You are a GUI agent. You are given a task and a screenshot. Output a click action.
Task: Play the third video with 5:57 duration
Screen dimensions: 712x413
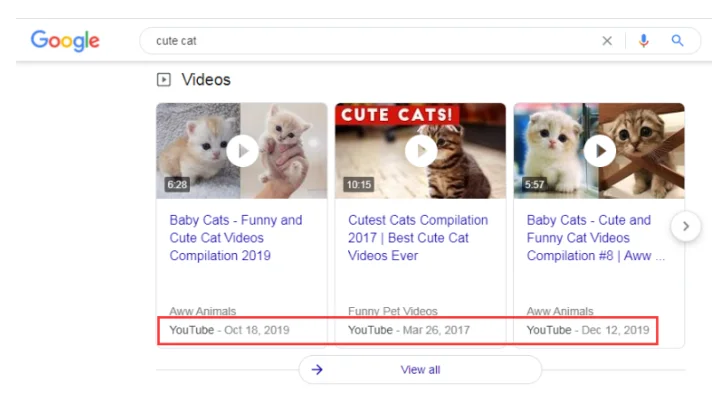coord(599,151)
